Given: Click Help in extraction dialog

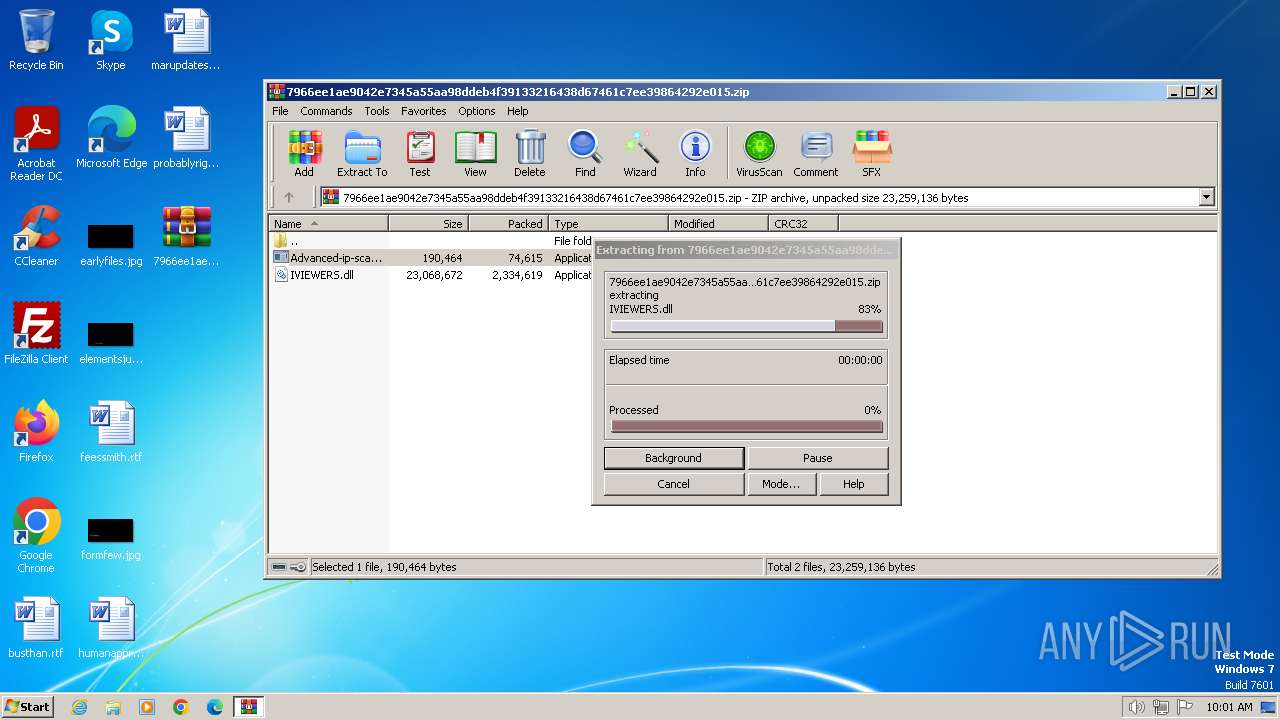Looking at the screenshot, I should [854, 484].
